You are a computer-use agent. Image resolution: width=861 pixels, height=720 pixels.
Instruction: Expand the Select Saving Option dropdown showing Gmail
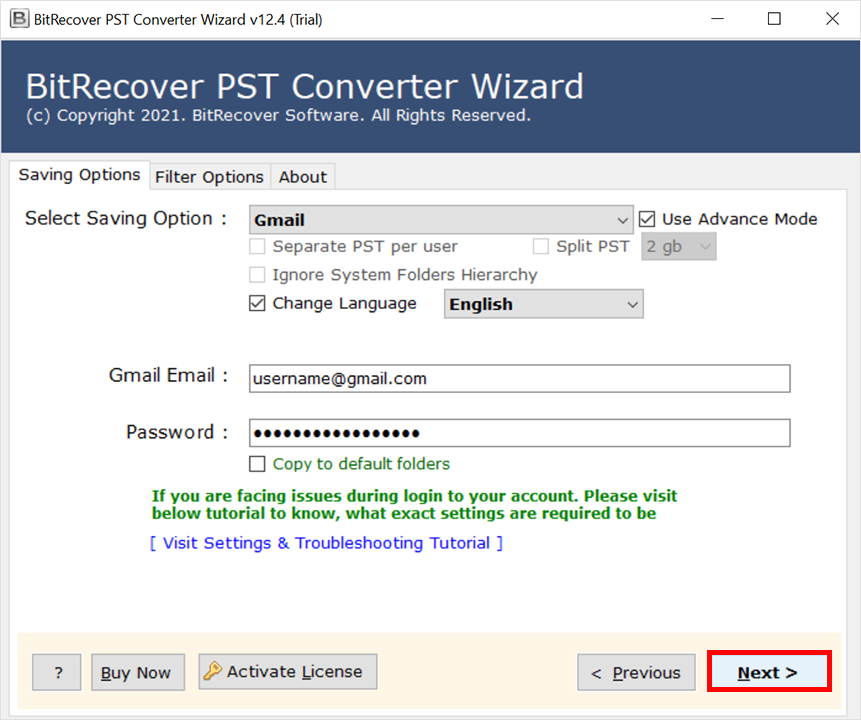(x=441, y=220)
